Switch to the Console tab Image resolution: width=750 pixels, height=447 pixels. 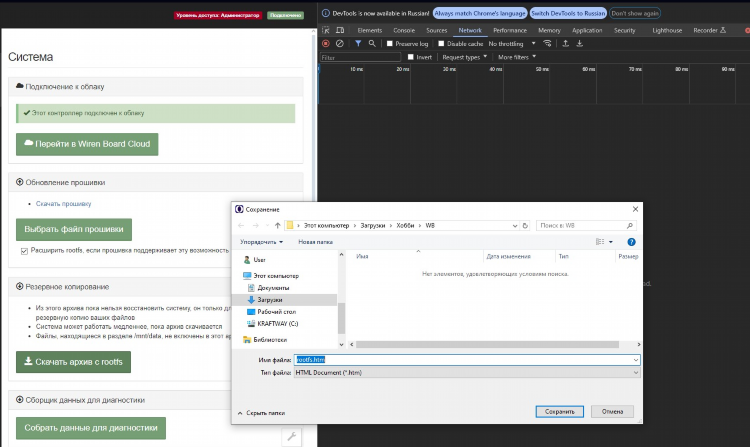point(404,30)
